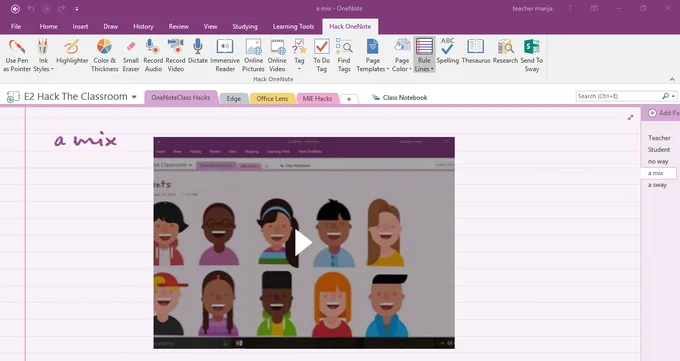The image size is (680, 361).
Task: Open the Office Lens section tab
Action: tap(272, 98)
